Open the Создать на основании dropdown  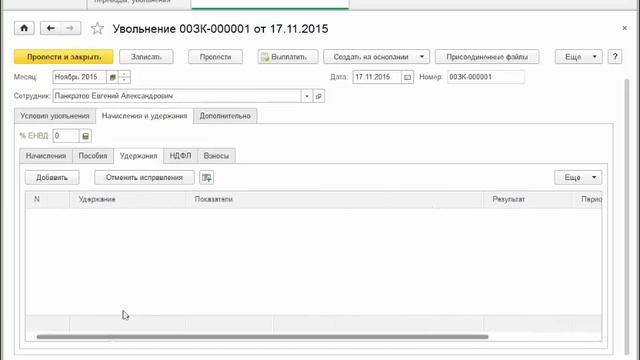tap(376, 57)
